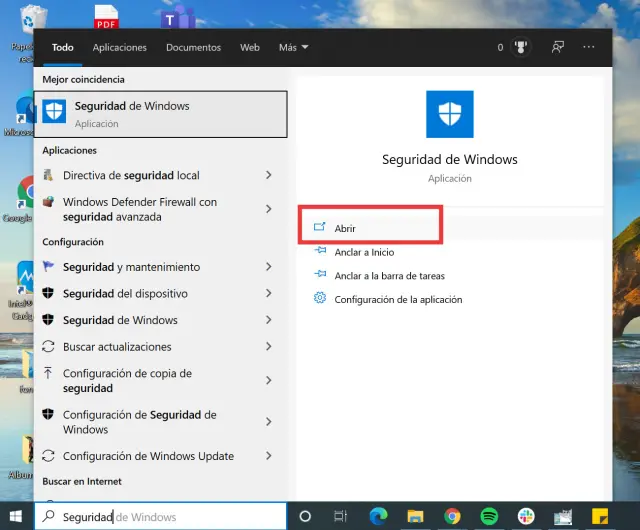This screenshot has height=530, width=640.
Task: Open Microsoft Edge from the taskbar
Action: (x=378, y=516)
